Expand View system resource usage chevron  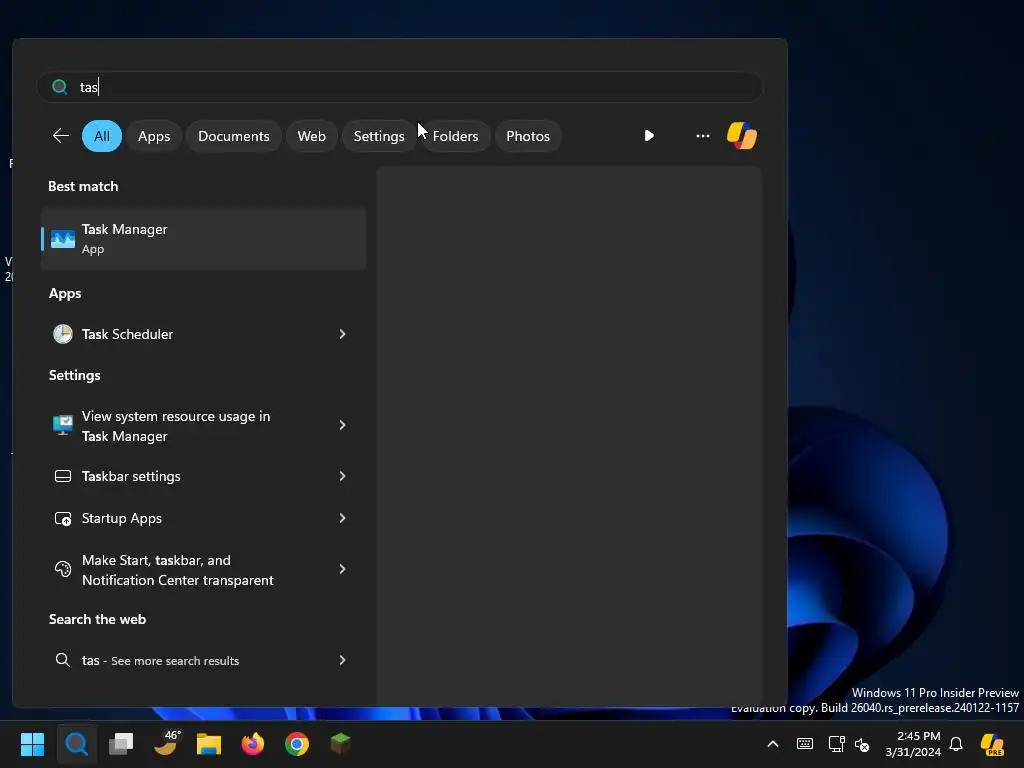tap(342, 425)
